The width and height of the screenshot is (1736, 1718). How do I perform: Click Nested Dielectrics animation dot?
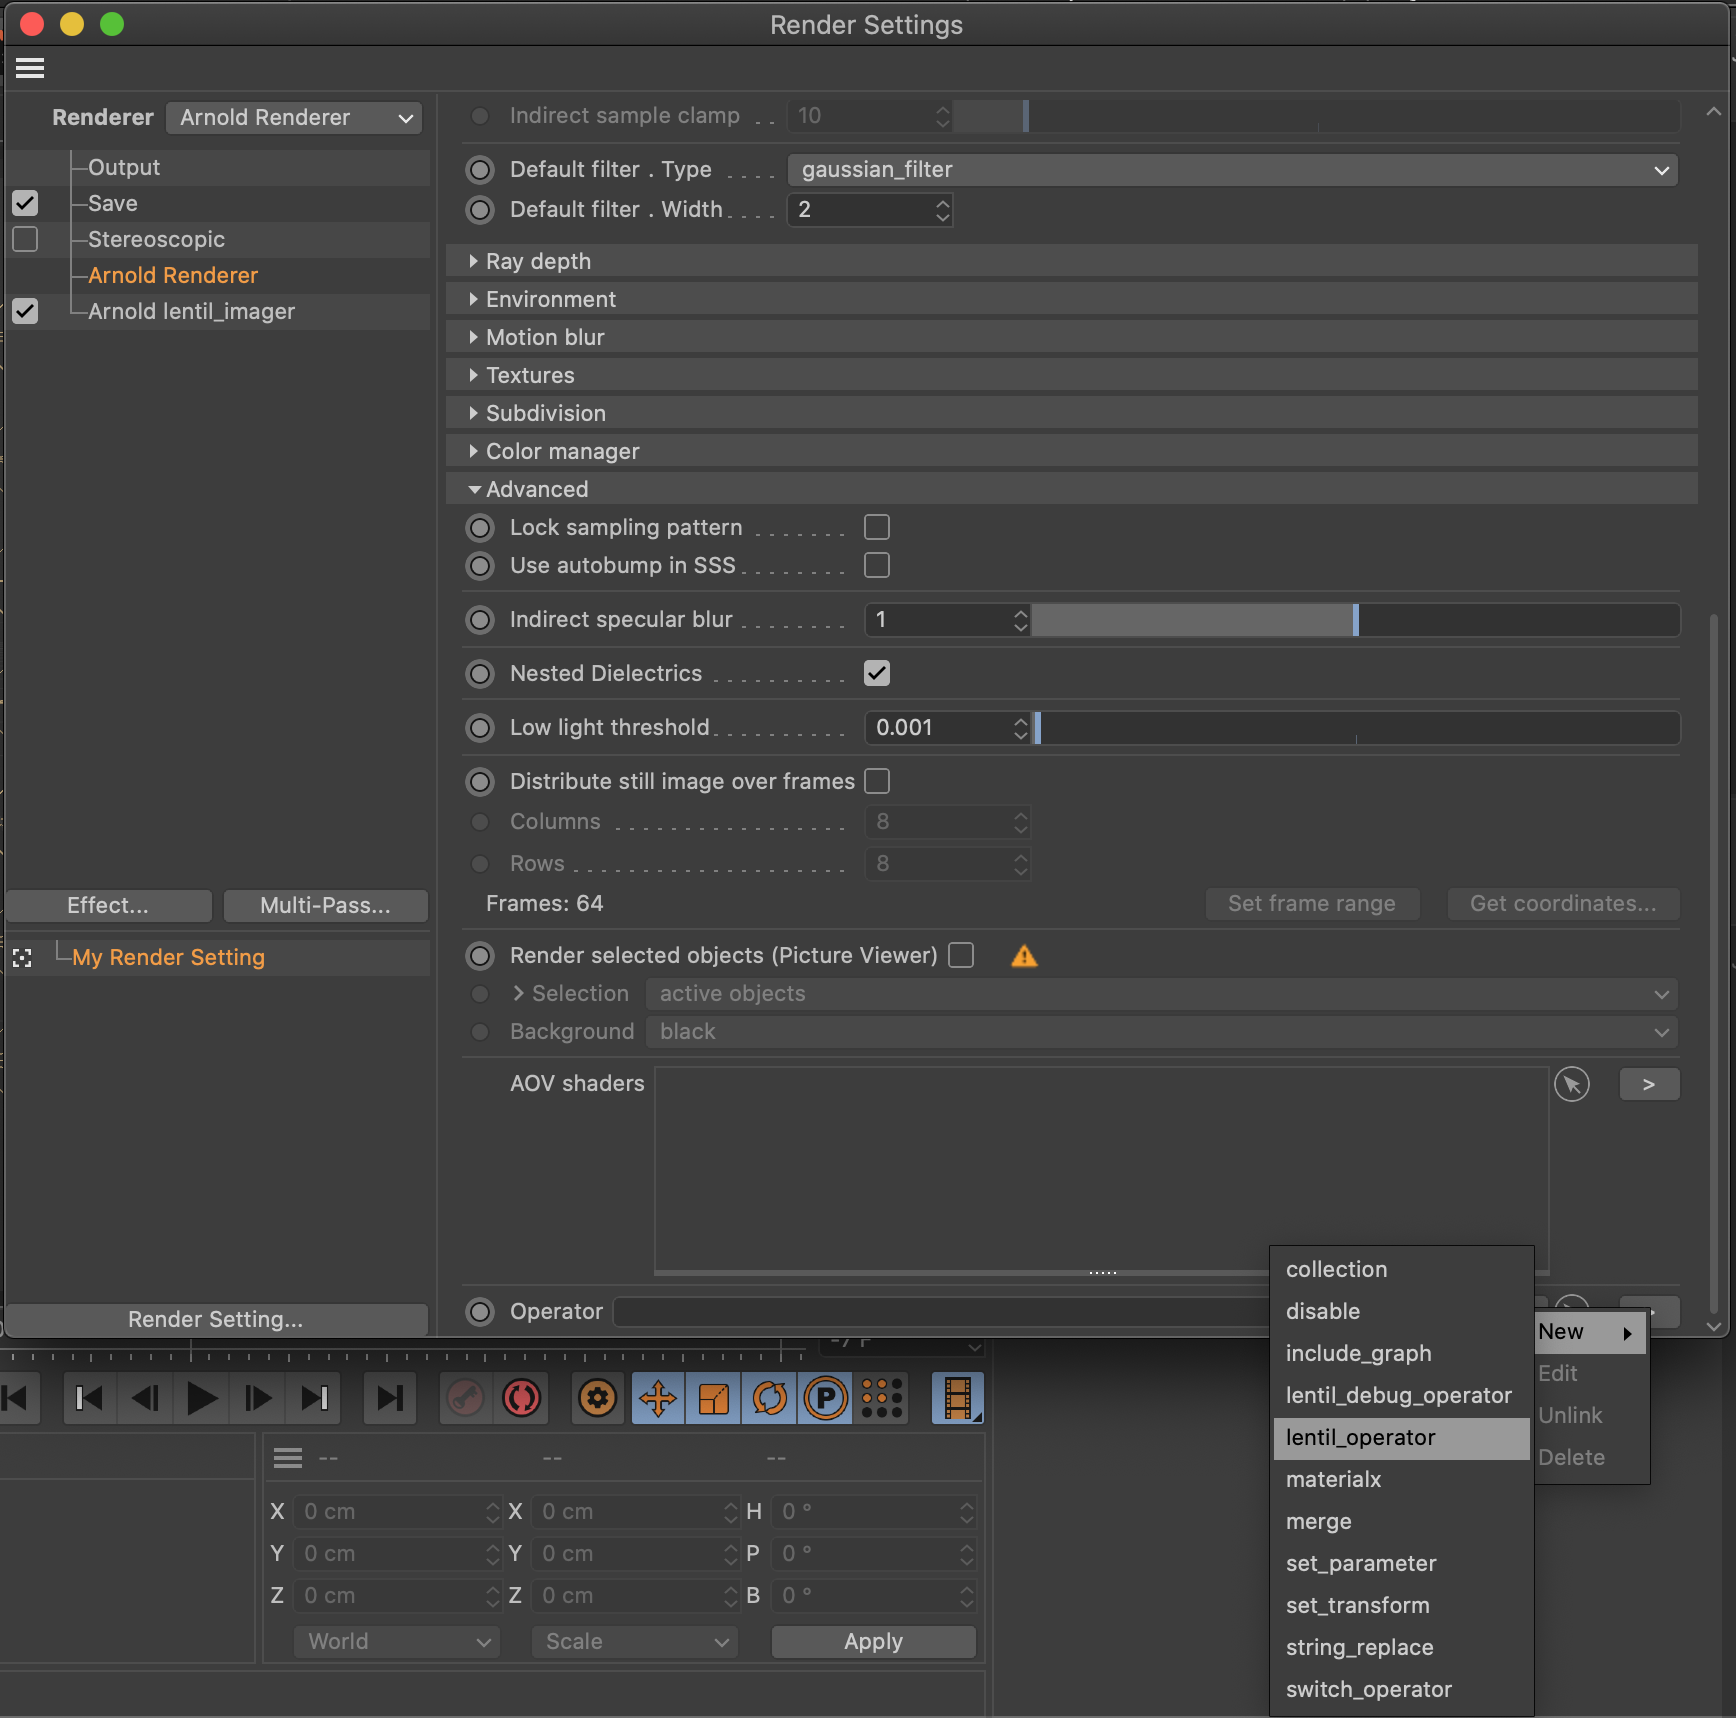pos(480,674)
